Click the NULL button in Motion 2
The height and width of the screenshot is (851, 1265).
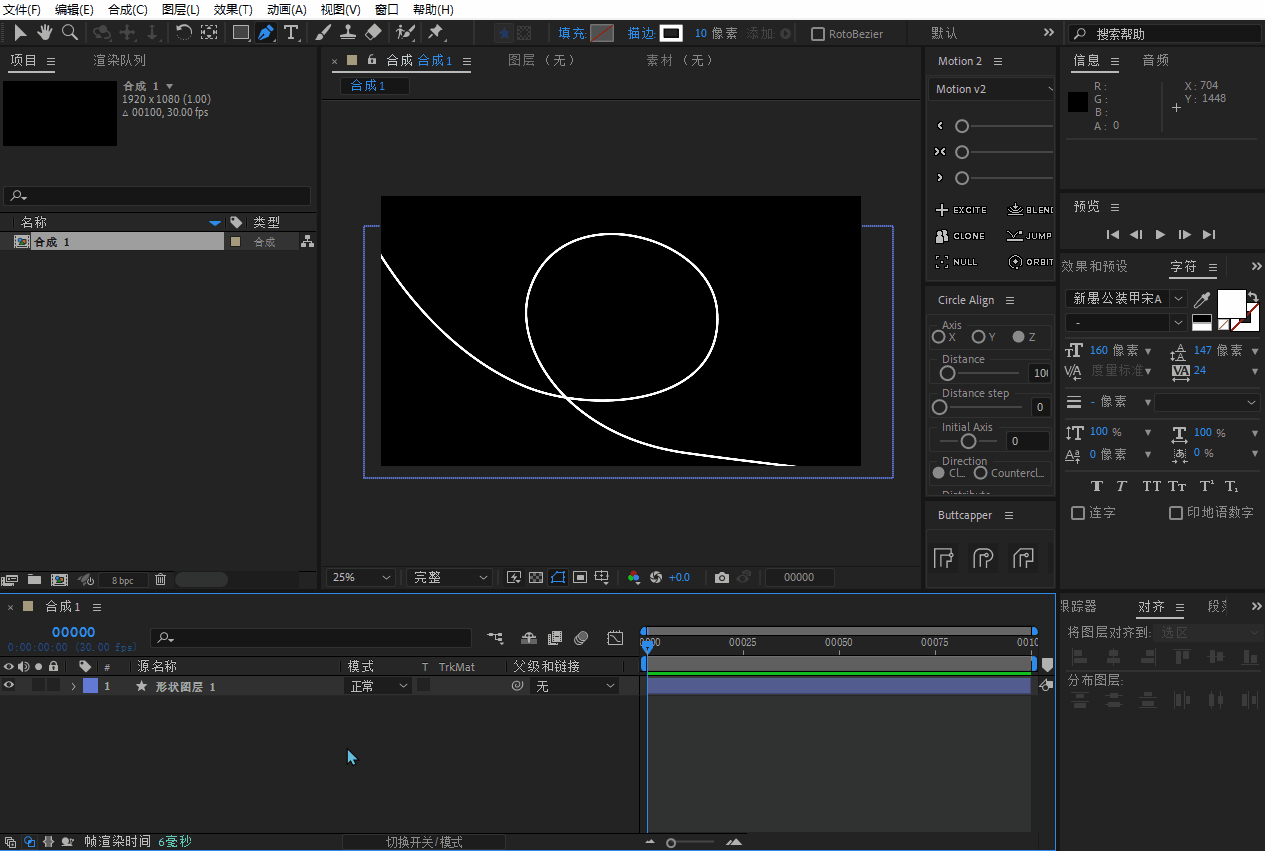956,262
